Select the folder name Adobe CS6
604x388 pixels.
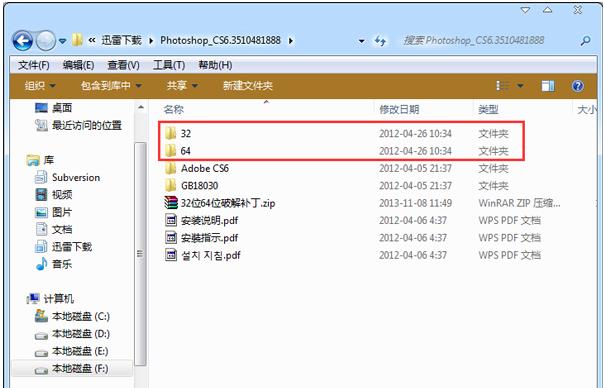click(x=205, y=168)
